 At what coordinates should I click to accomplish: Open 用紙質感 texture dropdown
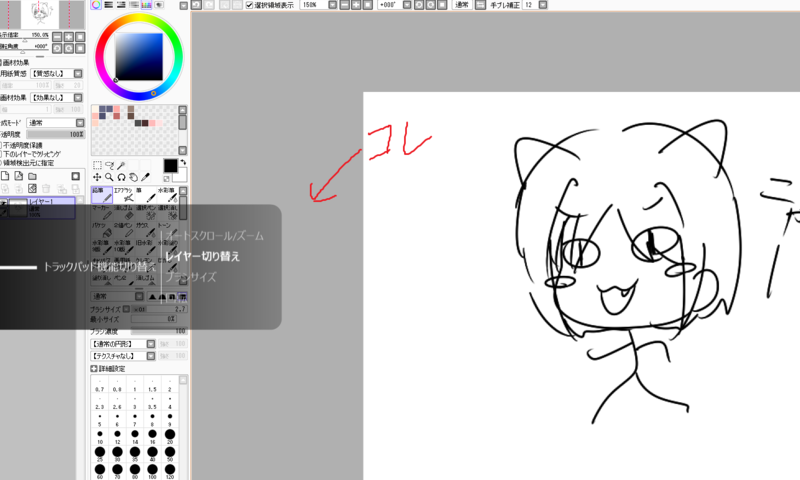78,73
